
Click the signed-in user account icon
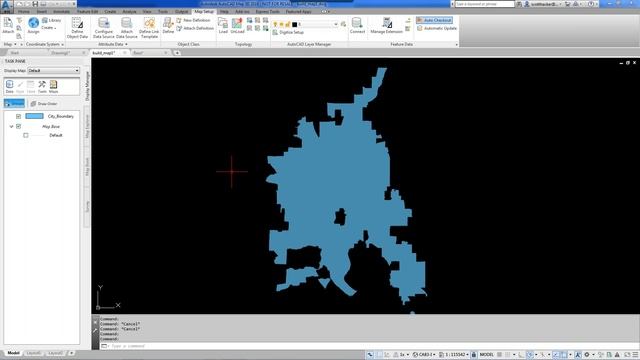point(527,4)
